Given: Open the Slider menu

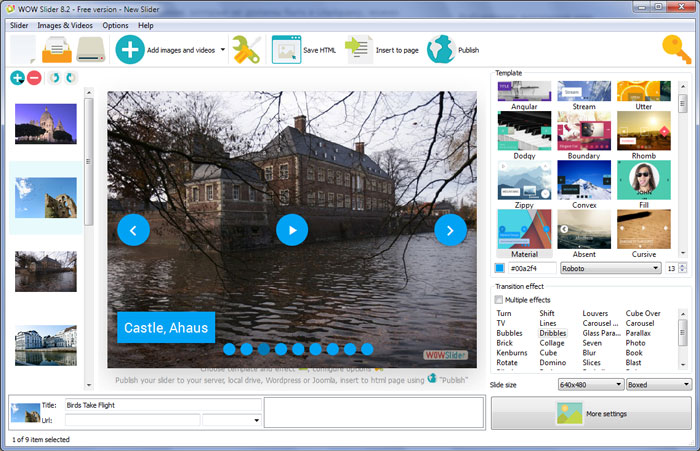Looking at the screenshot, I should point(19,25).
